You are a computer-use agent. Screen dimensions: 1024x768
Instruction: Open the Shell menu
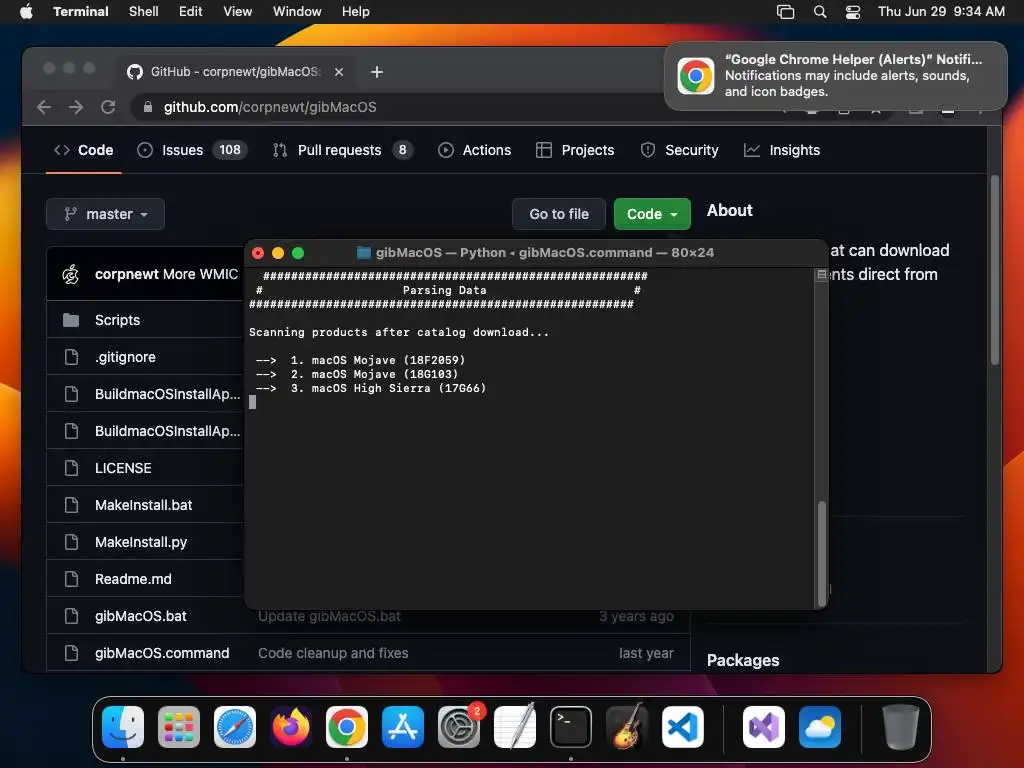144,11
